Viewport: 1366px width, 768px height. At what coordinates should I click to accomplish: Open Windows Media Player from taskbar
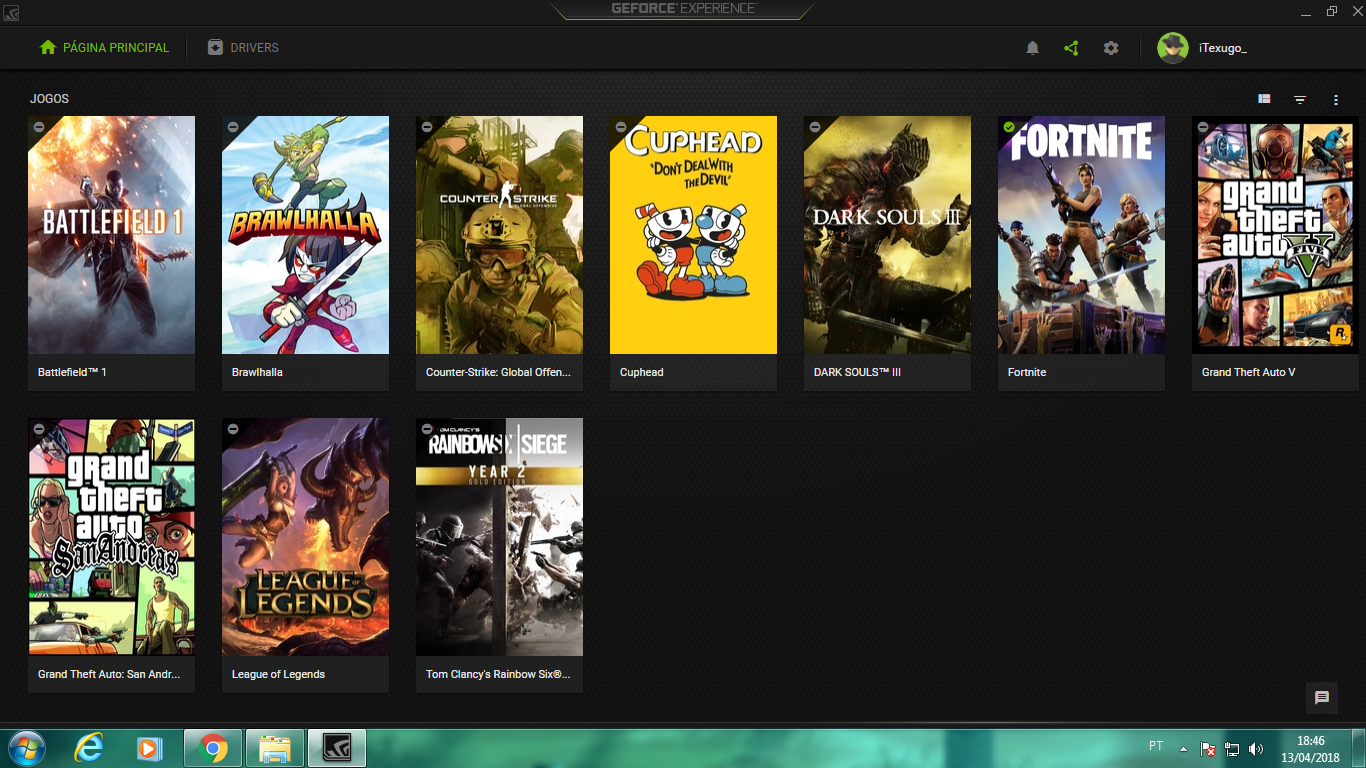150,748
